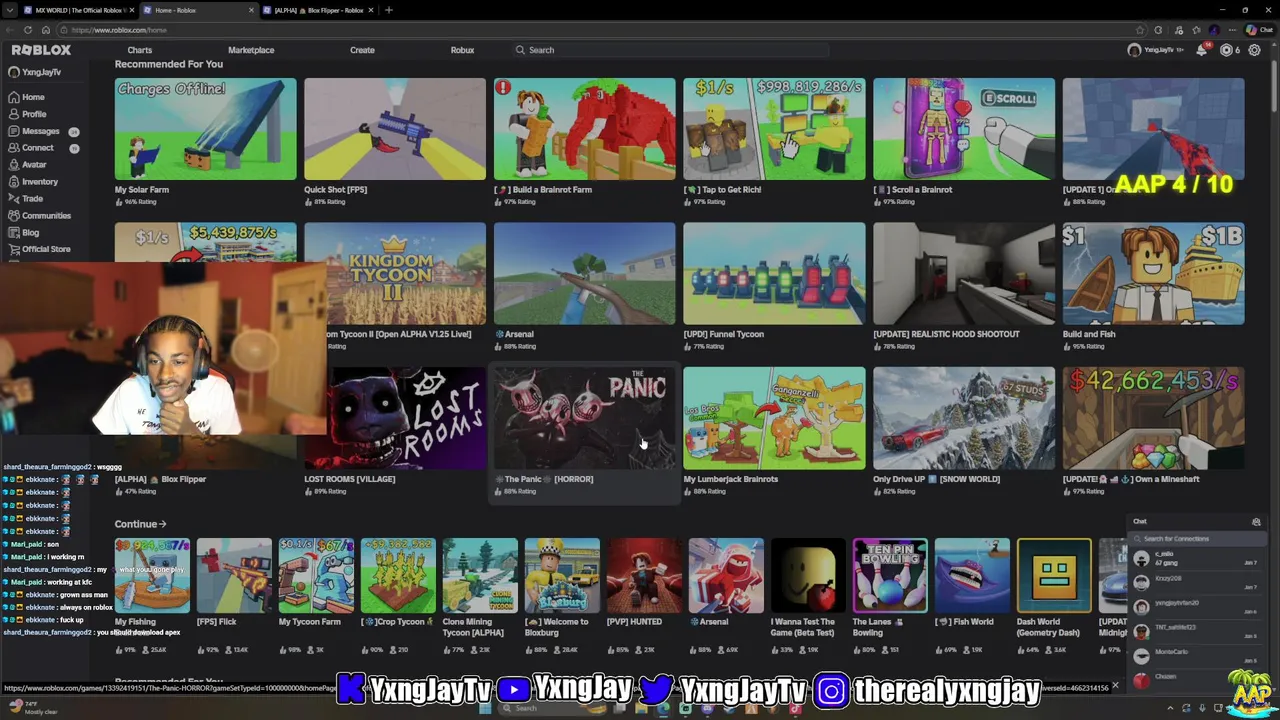Open the Avatar sidebar icon

click(14, 165)
